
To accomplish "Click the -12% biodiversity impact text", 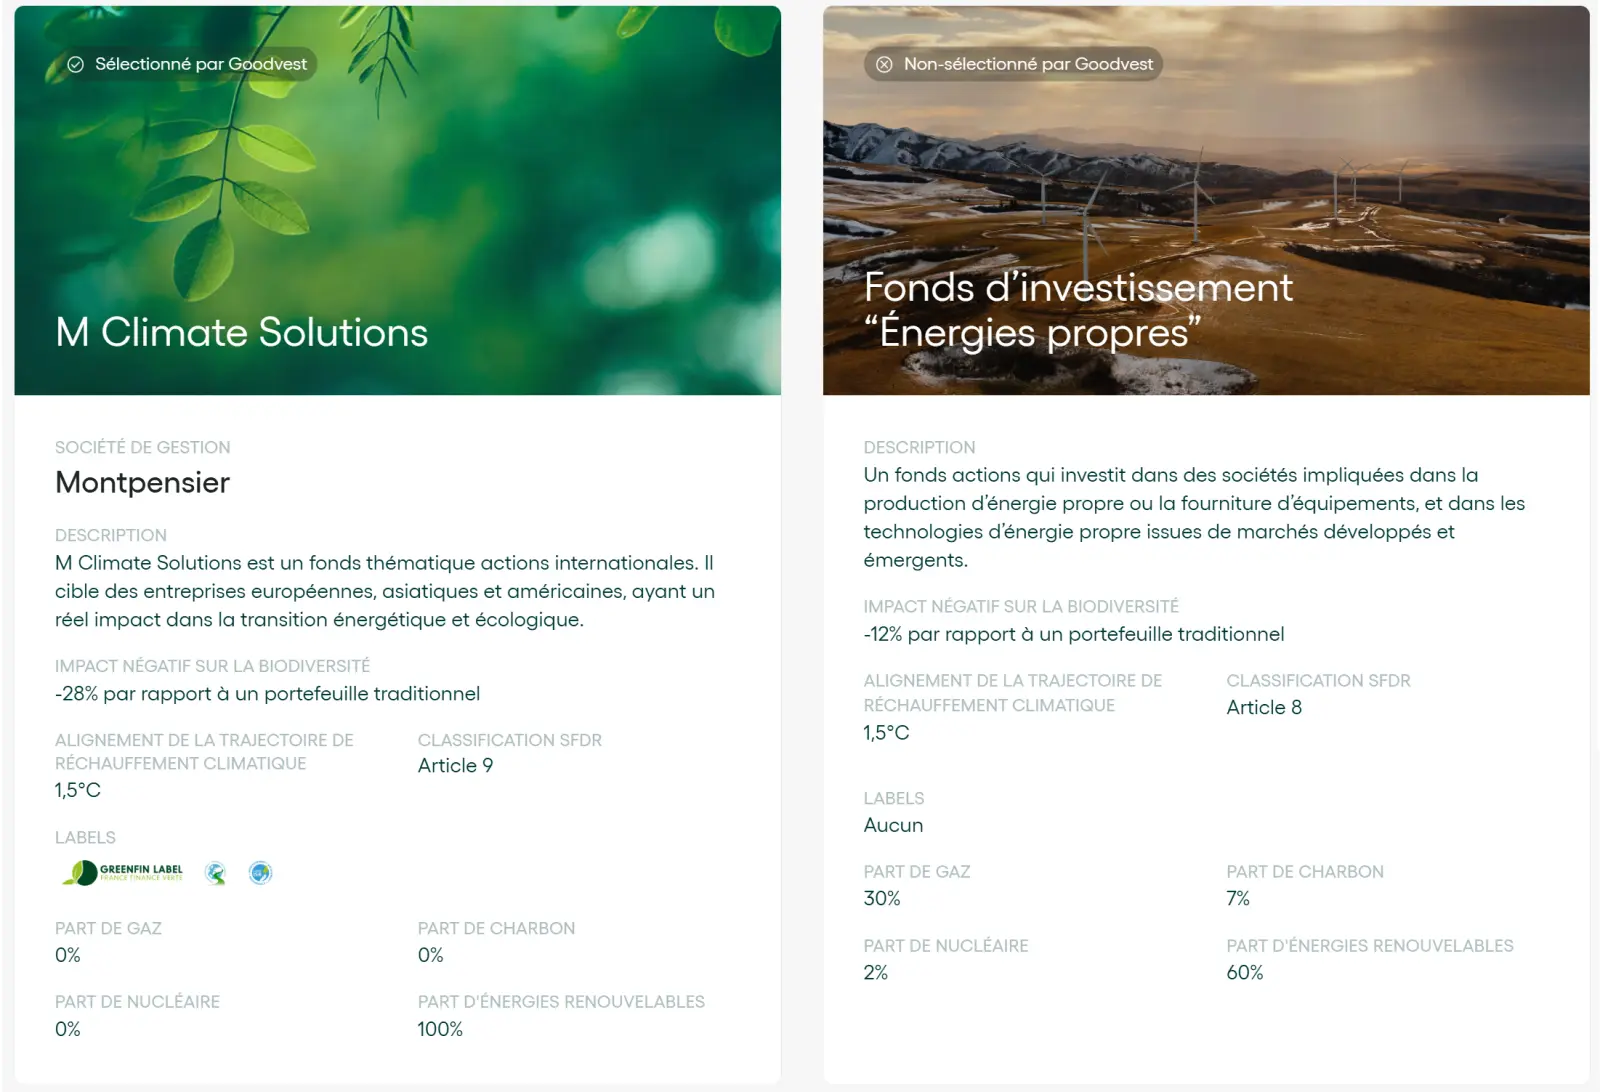I will point(1074,634).
